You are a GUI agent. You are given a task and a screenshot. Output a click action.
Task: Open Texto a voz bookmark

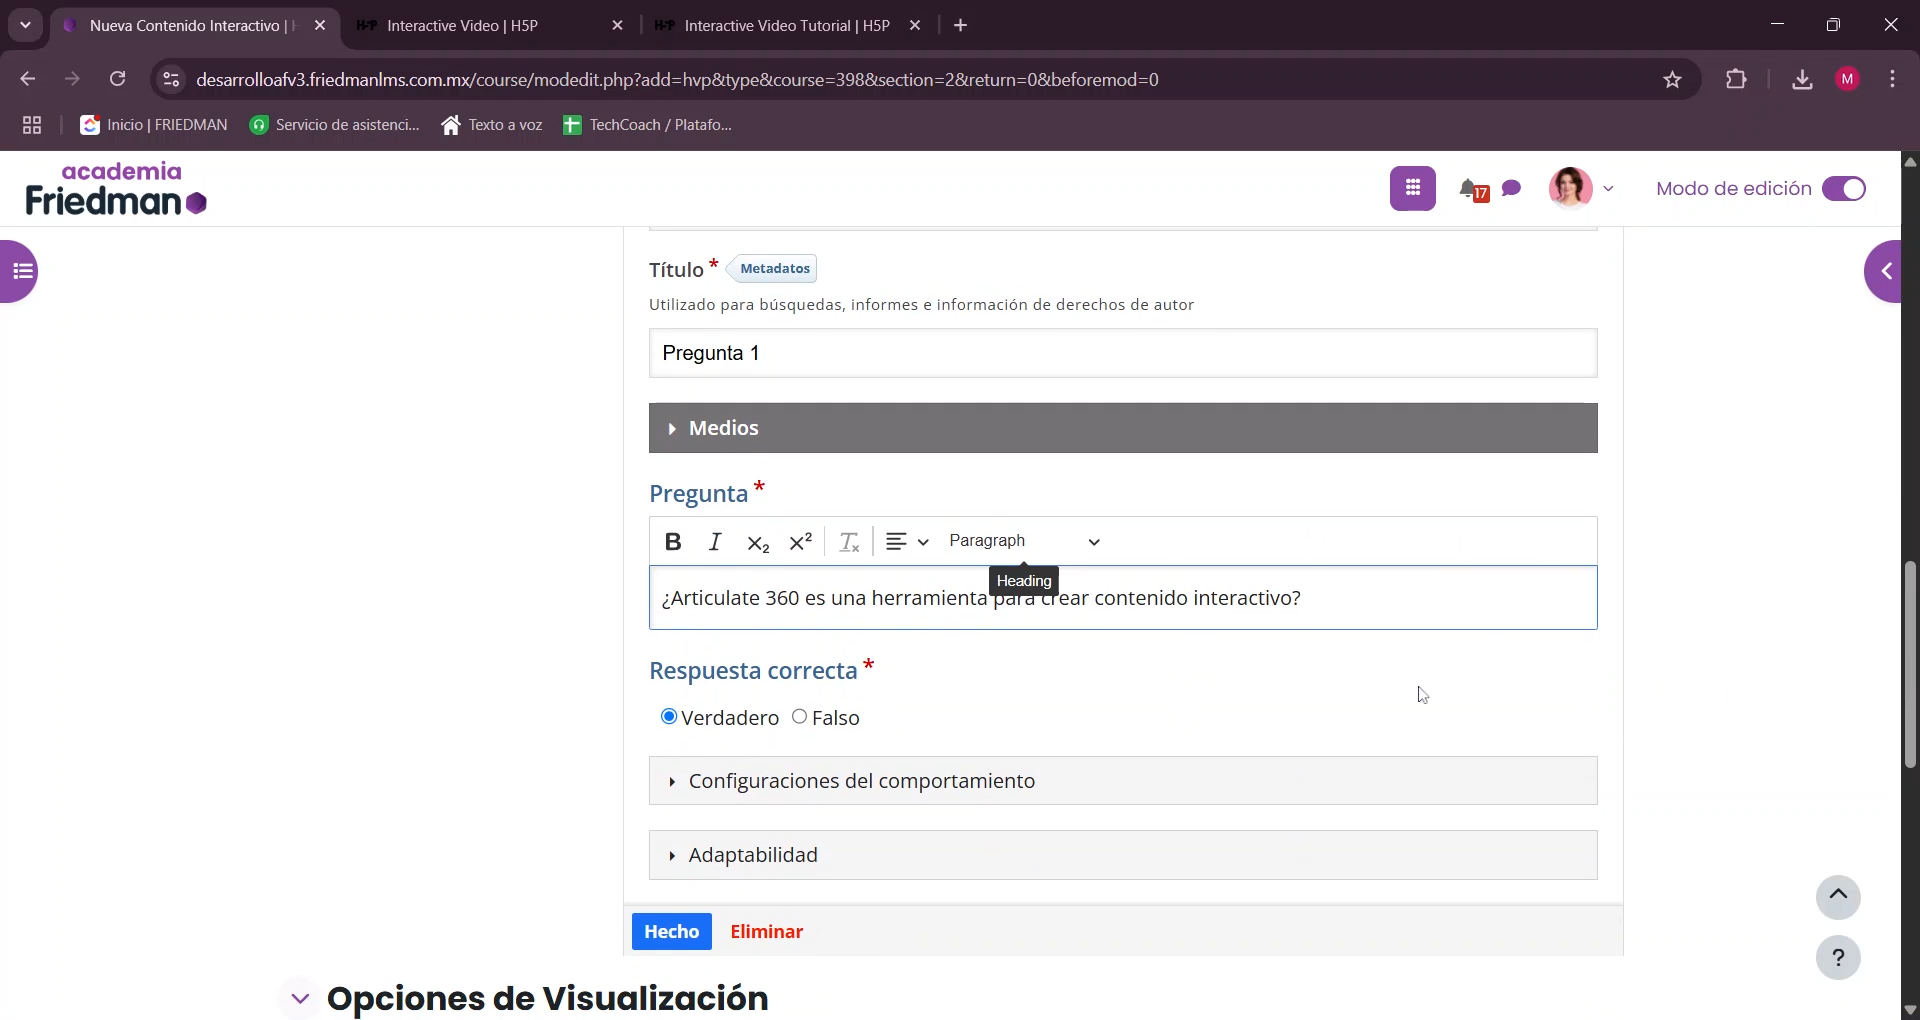pos(492,125)
